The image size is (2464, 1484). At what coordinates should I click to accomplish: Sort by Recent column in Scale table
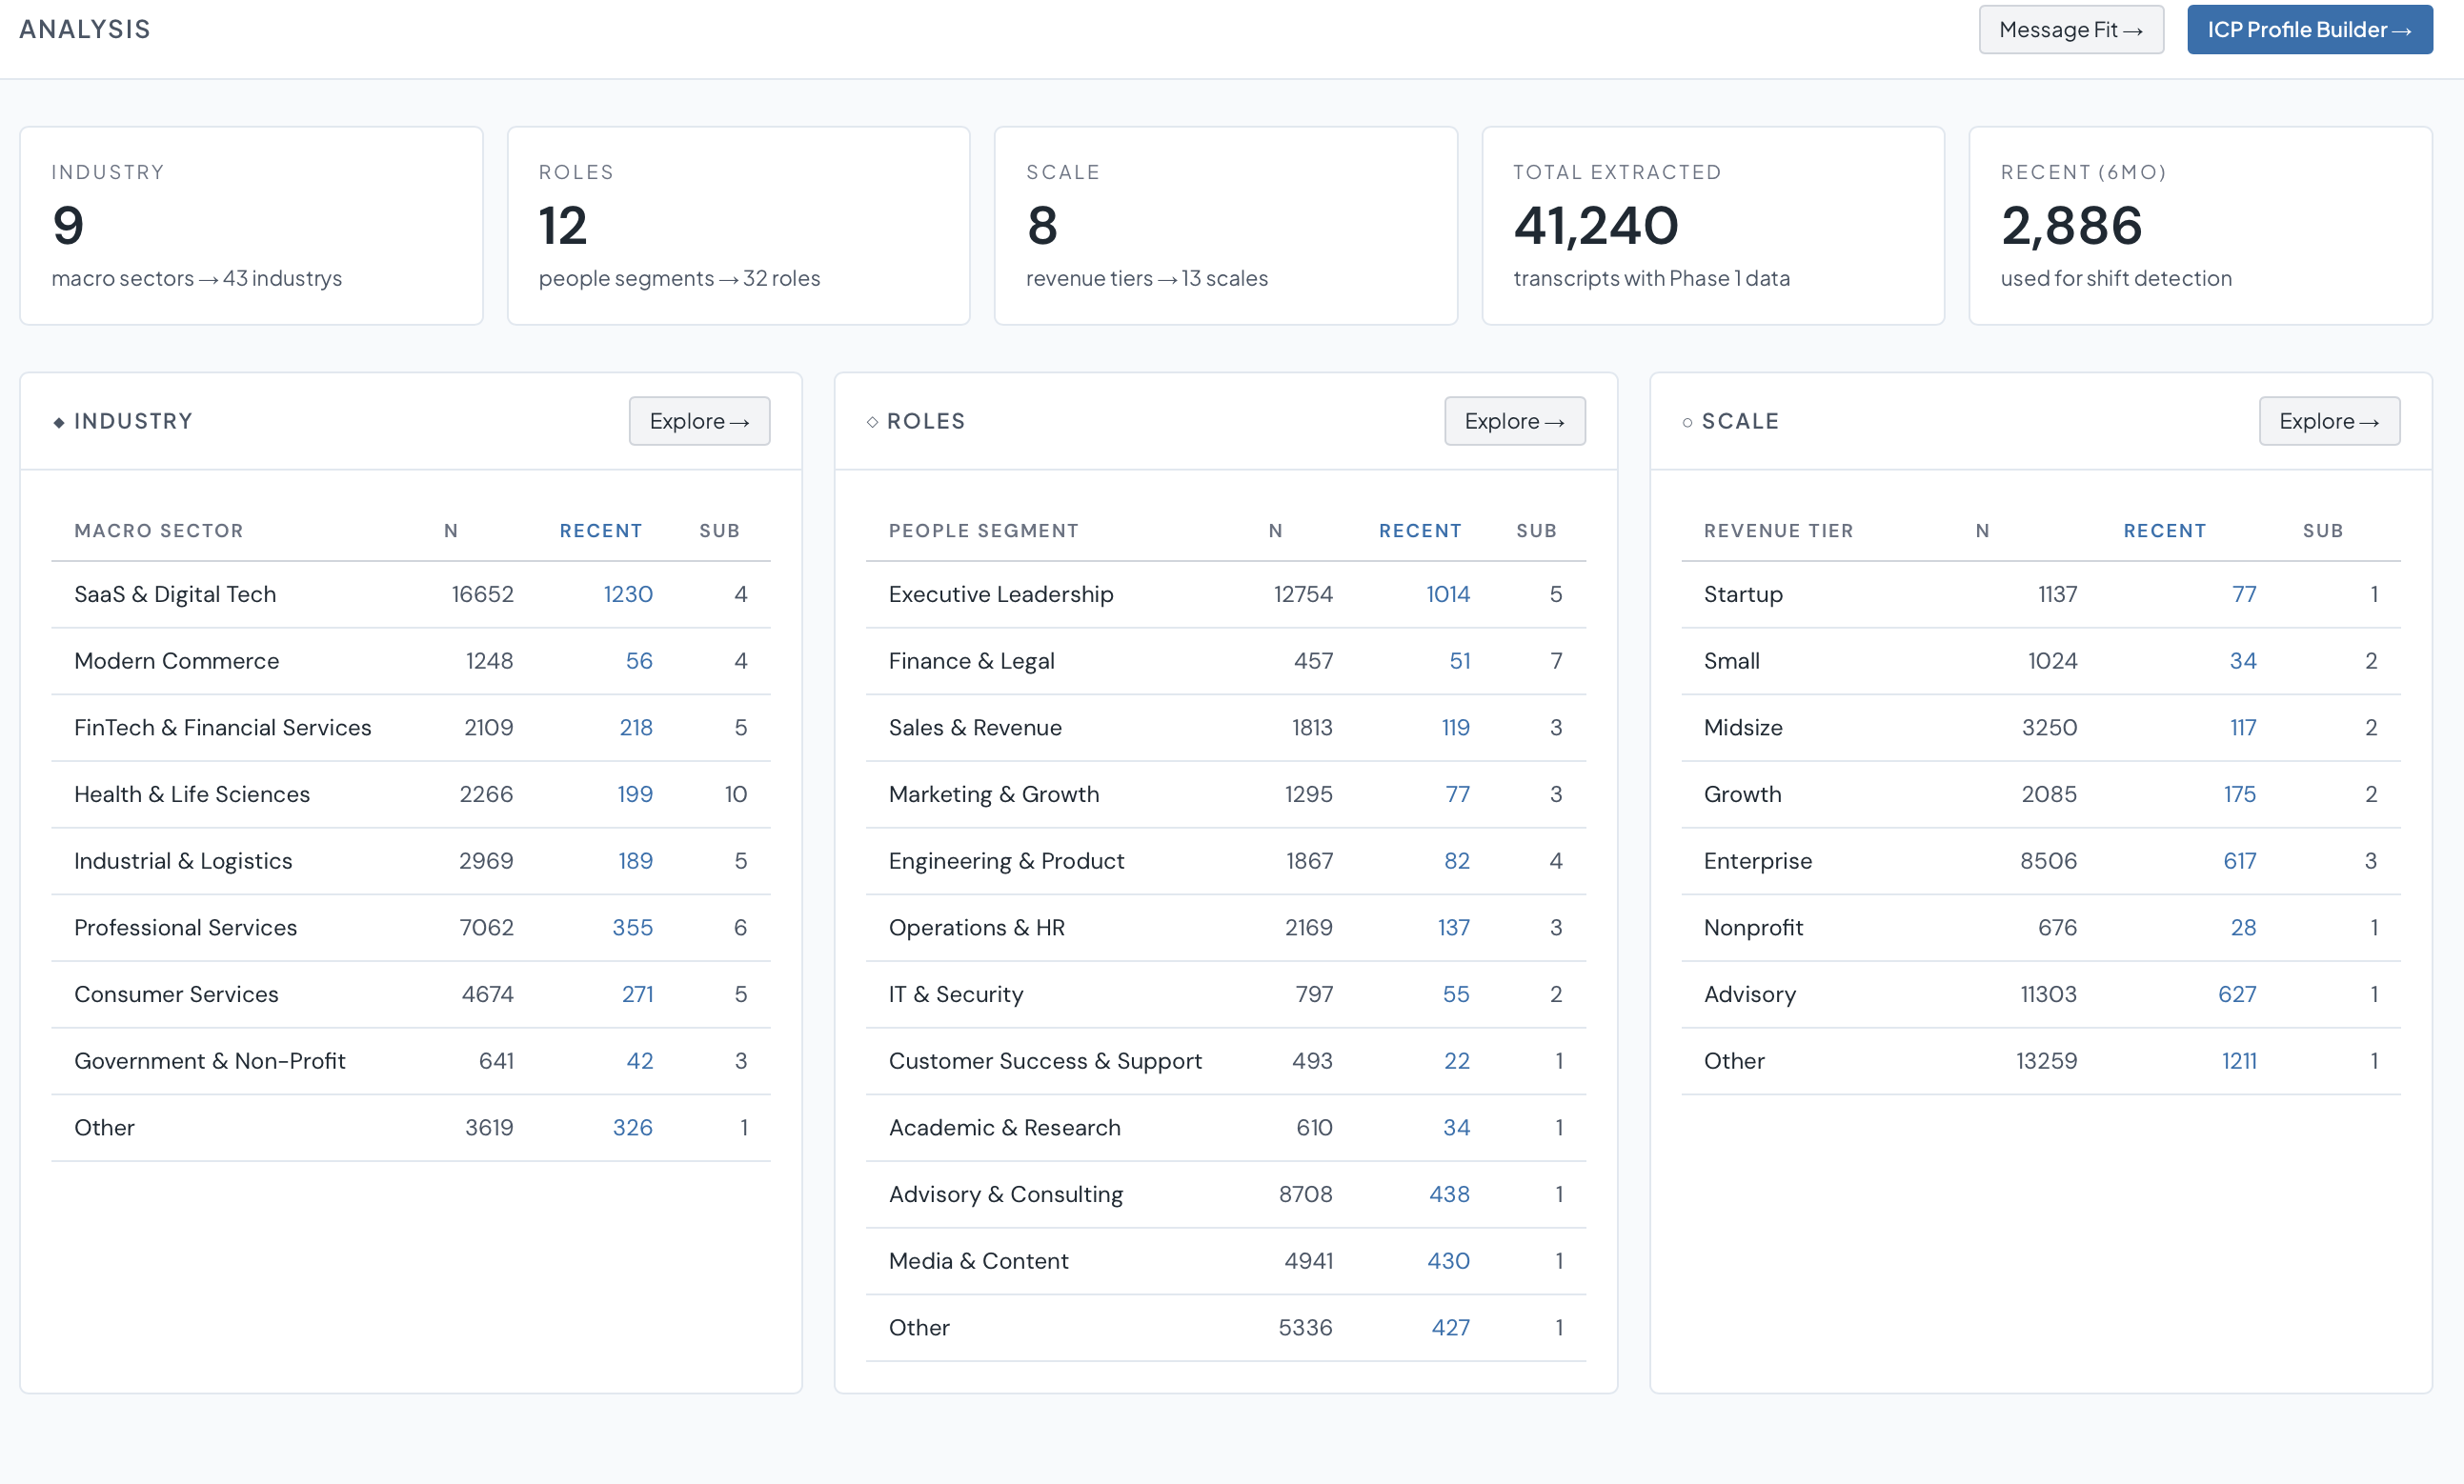[x=2165, y=531]
